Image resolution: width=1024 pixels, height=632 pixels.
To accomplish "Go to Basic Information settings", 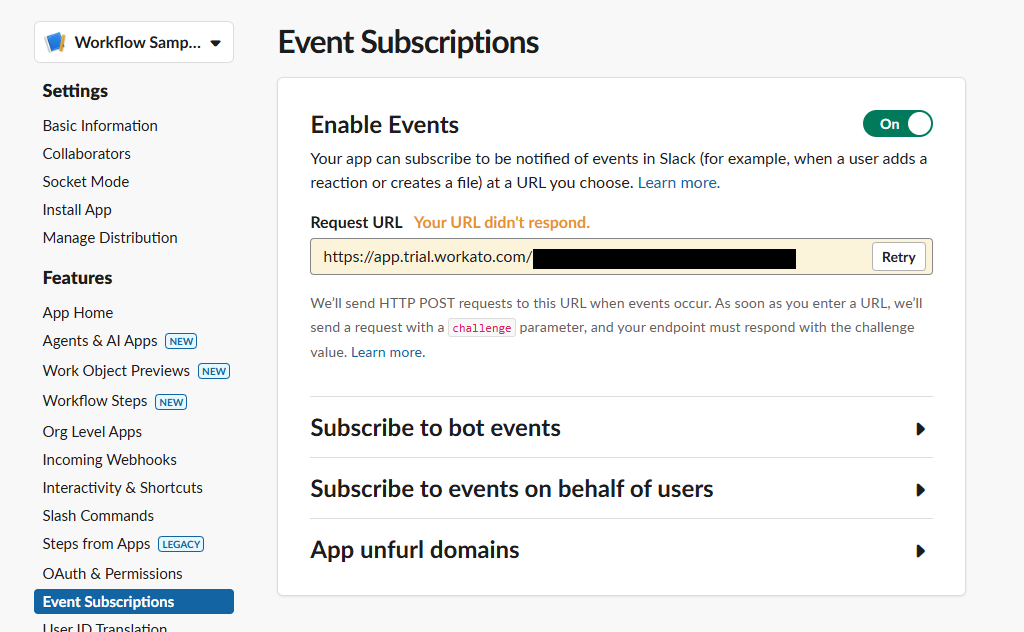I will [100, 126].
